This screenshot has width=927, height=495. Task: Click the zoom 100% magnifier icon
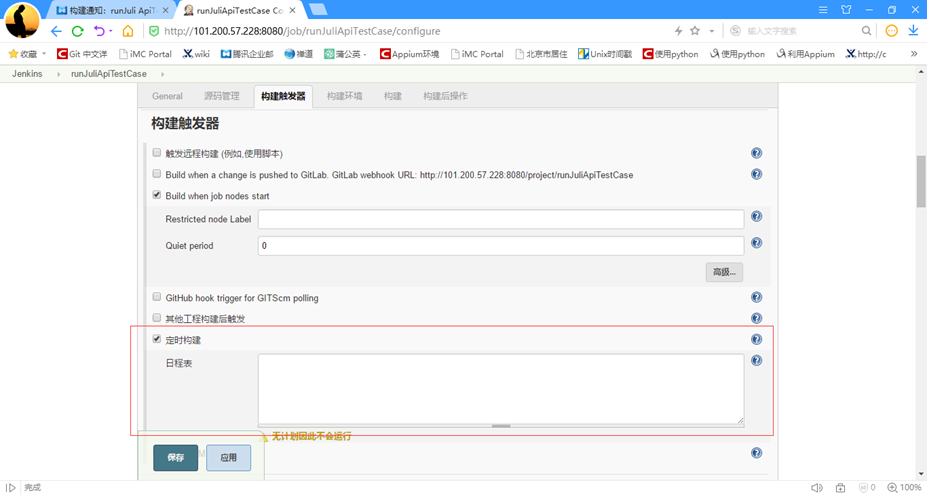coord(892,488)
